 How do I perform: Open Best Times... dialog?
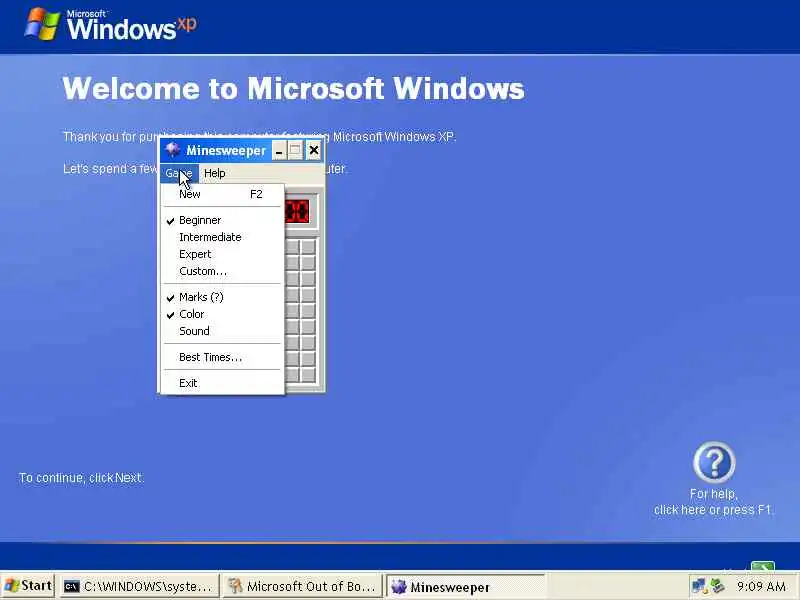click(x=222, y=357)
